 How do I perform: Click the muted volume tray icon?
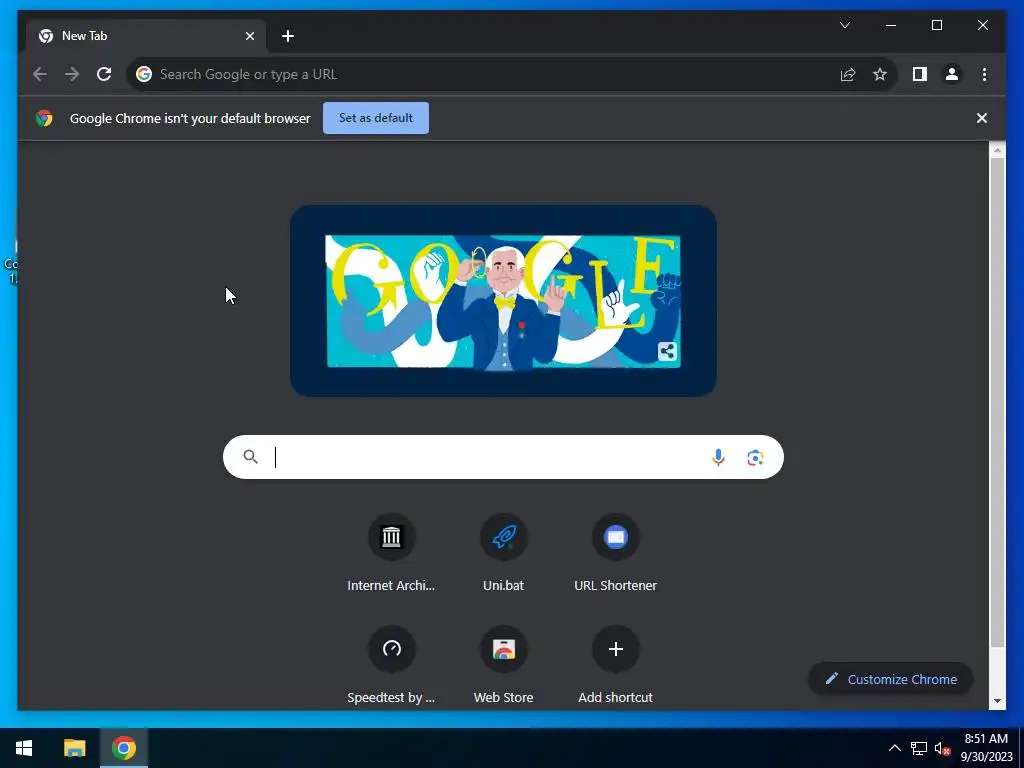[x=942, y=748]
